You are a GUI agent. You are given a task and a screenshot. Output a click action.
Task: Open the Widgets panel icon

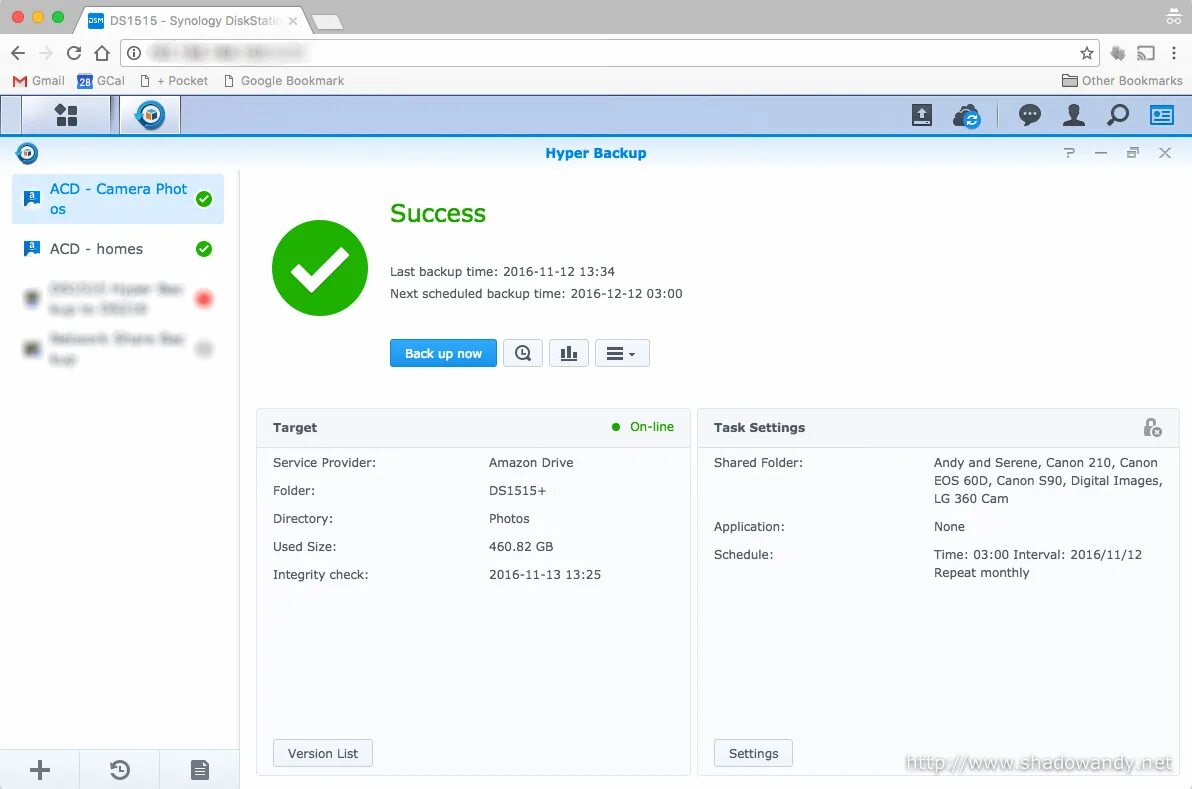tap(1161, 116)
